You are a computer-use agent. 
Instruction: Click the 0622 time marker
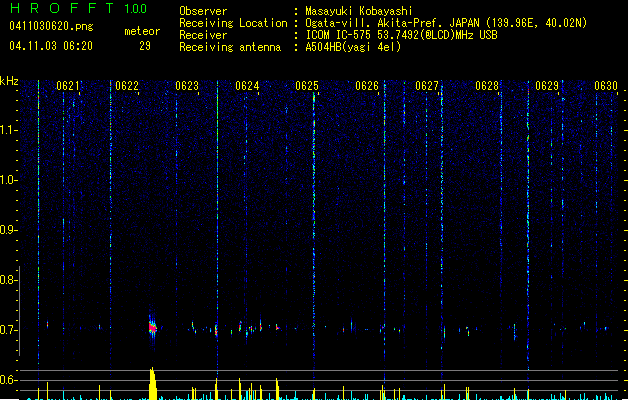pos(127,86)
